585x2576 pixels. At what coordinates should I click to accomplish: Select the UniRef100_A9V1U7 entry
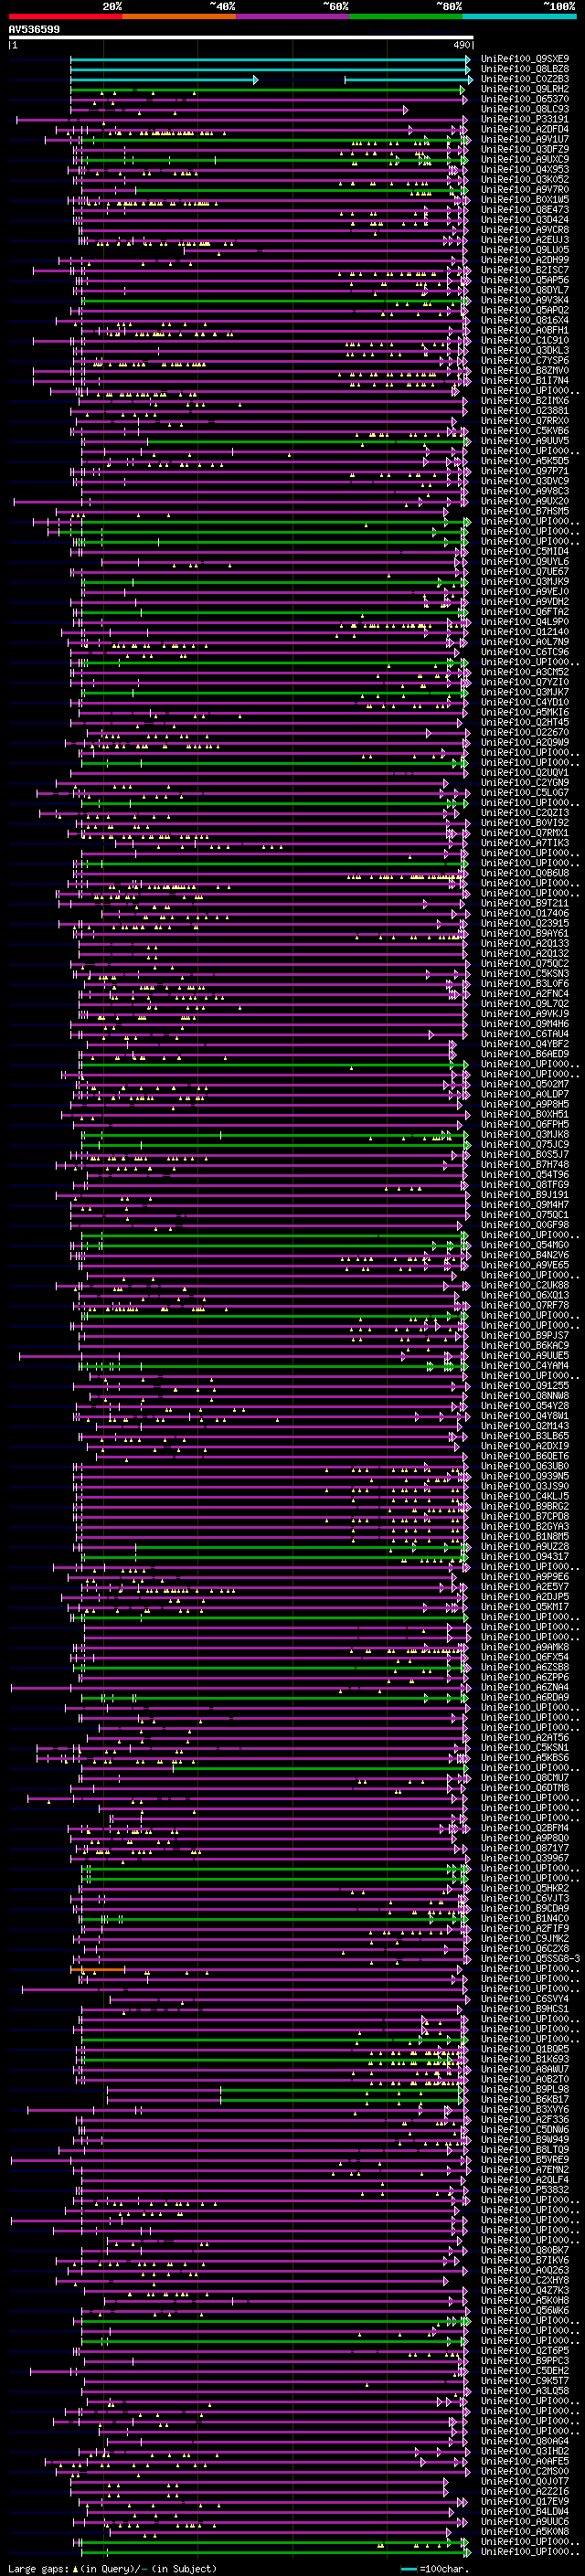click(525, 139)
